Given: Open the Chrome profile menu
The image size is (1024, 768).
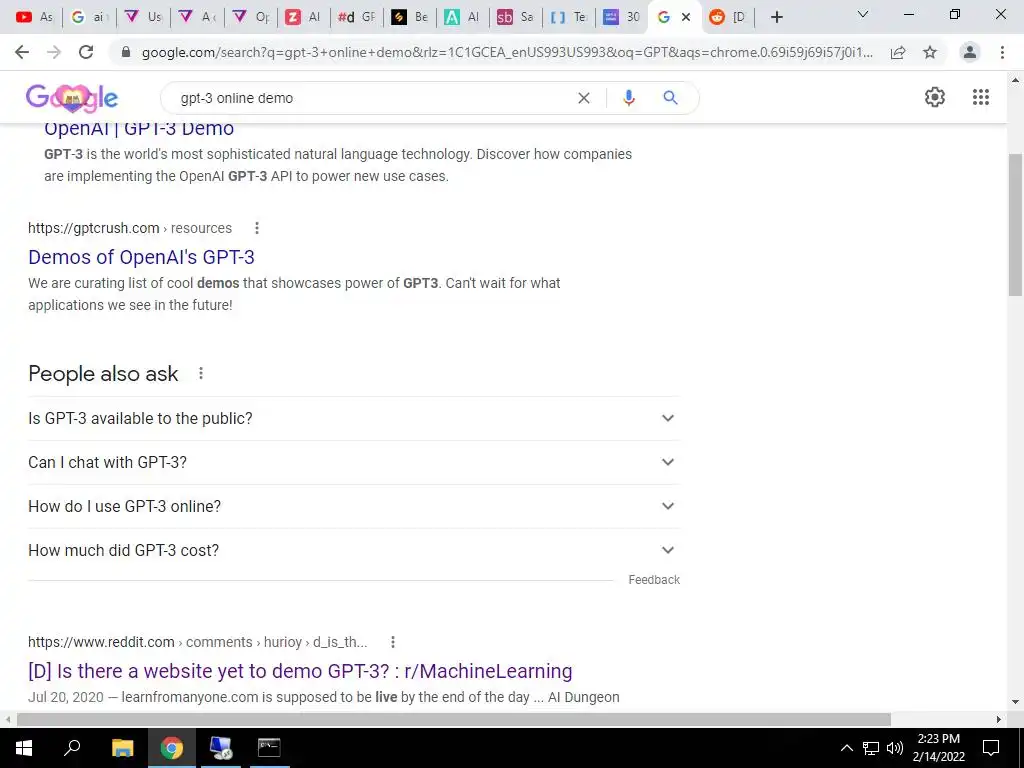Looking at the screenshot, I should tap(970, 52).
